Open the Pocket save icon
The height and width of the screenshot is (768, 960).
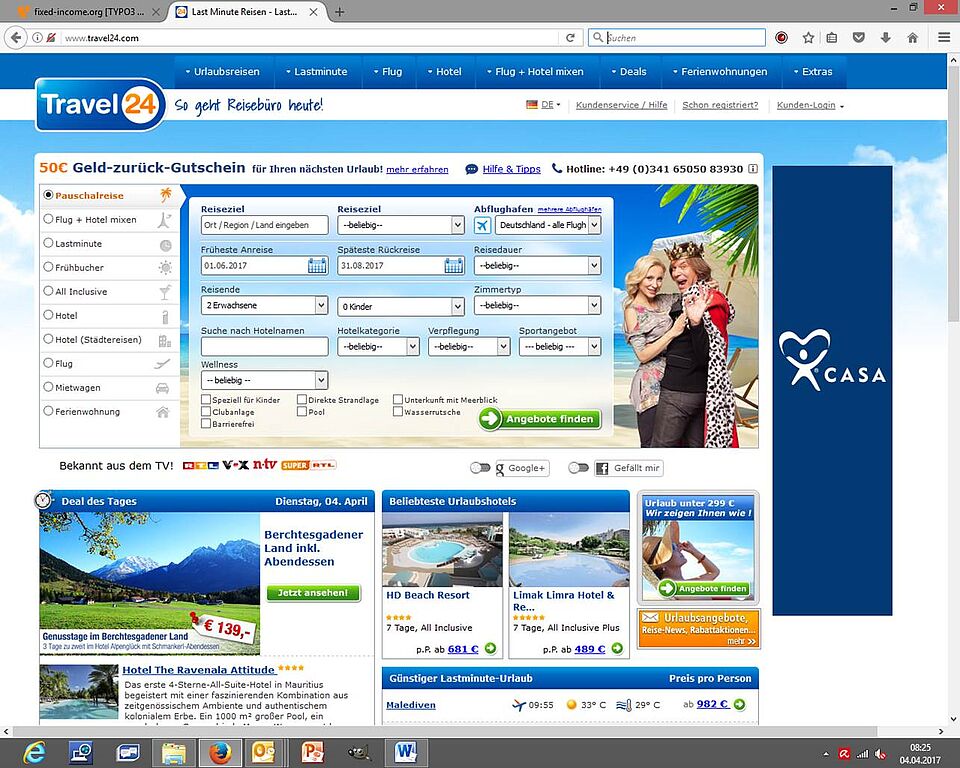click(859, 38)
